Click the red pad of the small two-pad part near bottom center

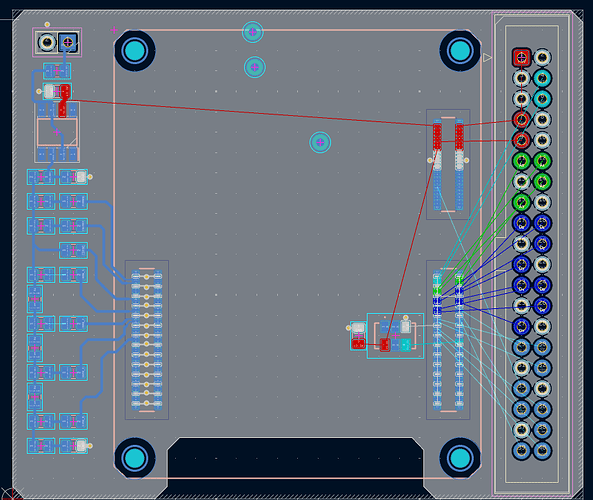pos(358,344)
